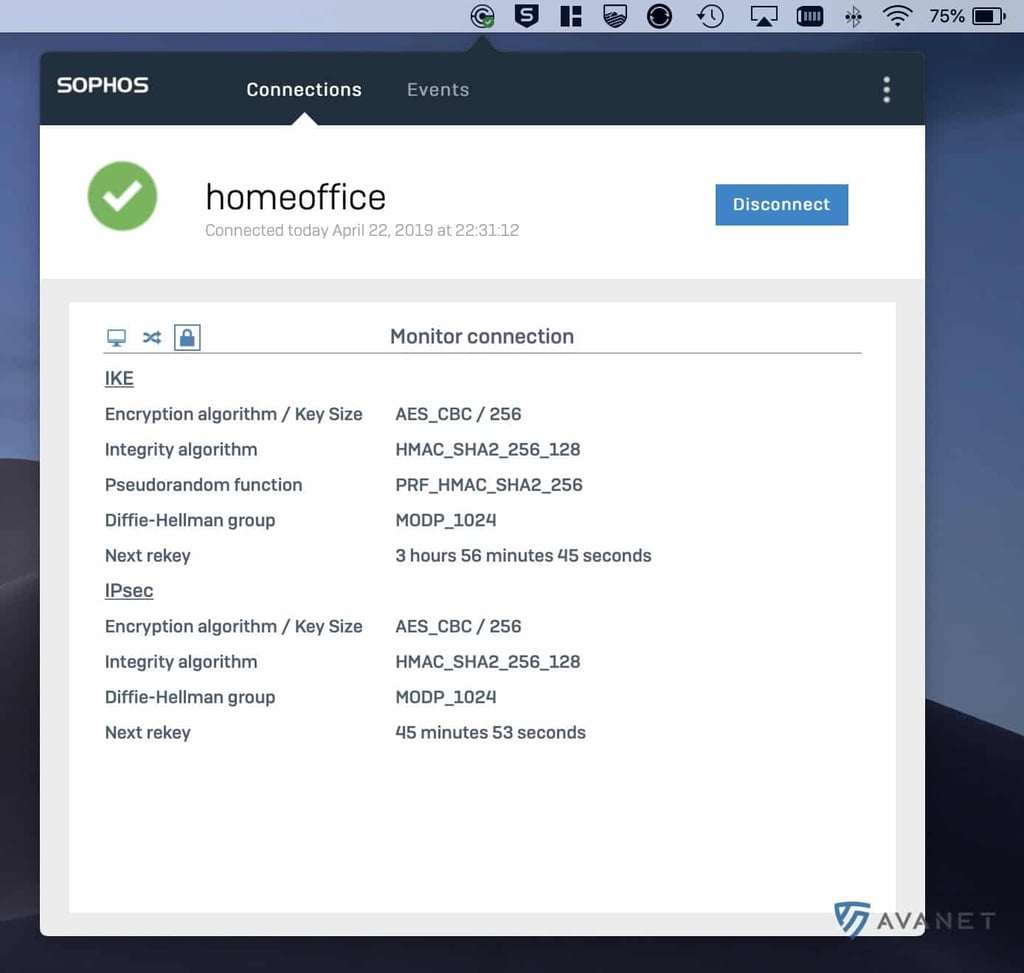
Task: Click the IKE section heading
Action: pos(120,379)
